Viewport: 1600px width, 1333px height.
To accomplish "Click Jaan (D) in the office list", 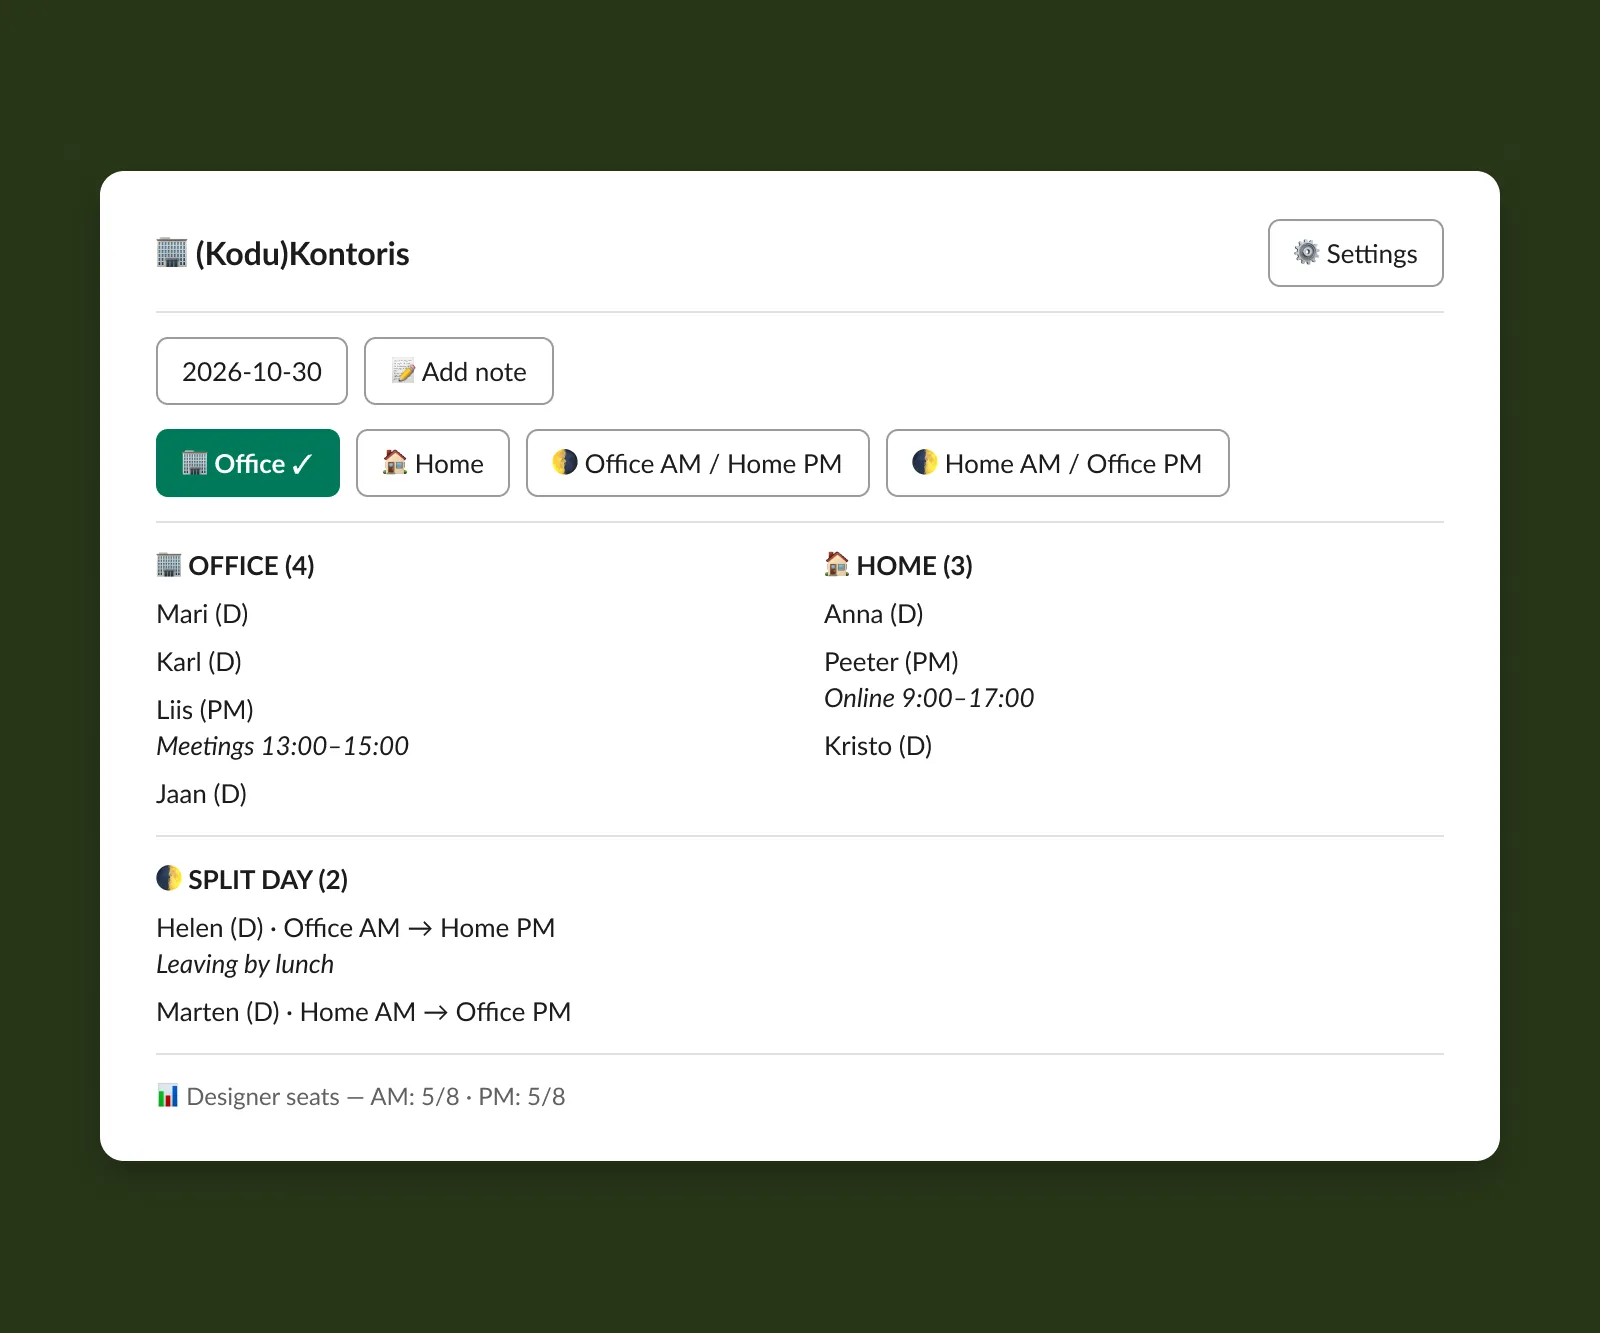I will point(202,794).
